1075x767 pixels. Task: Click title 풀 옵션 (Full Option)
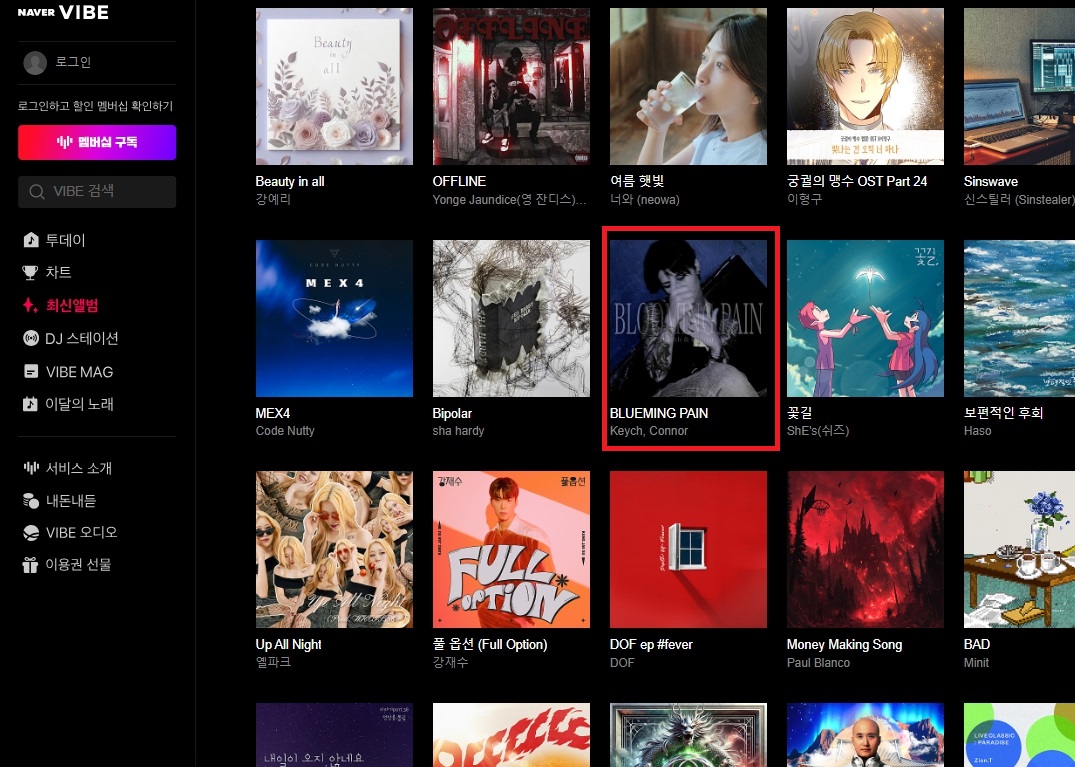coord(490,644)
